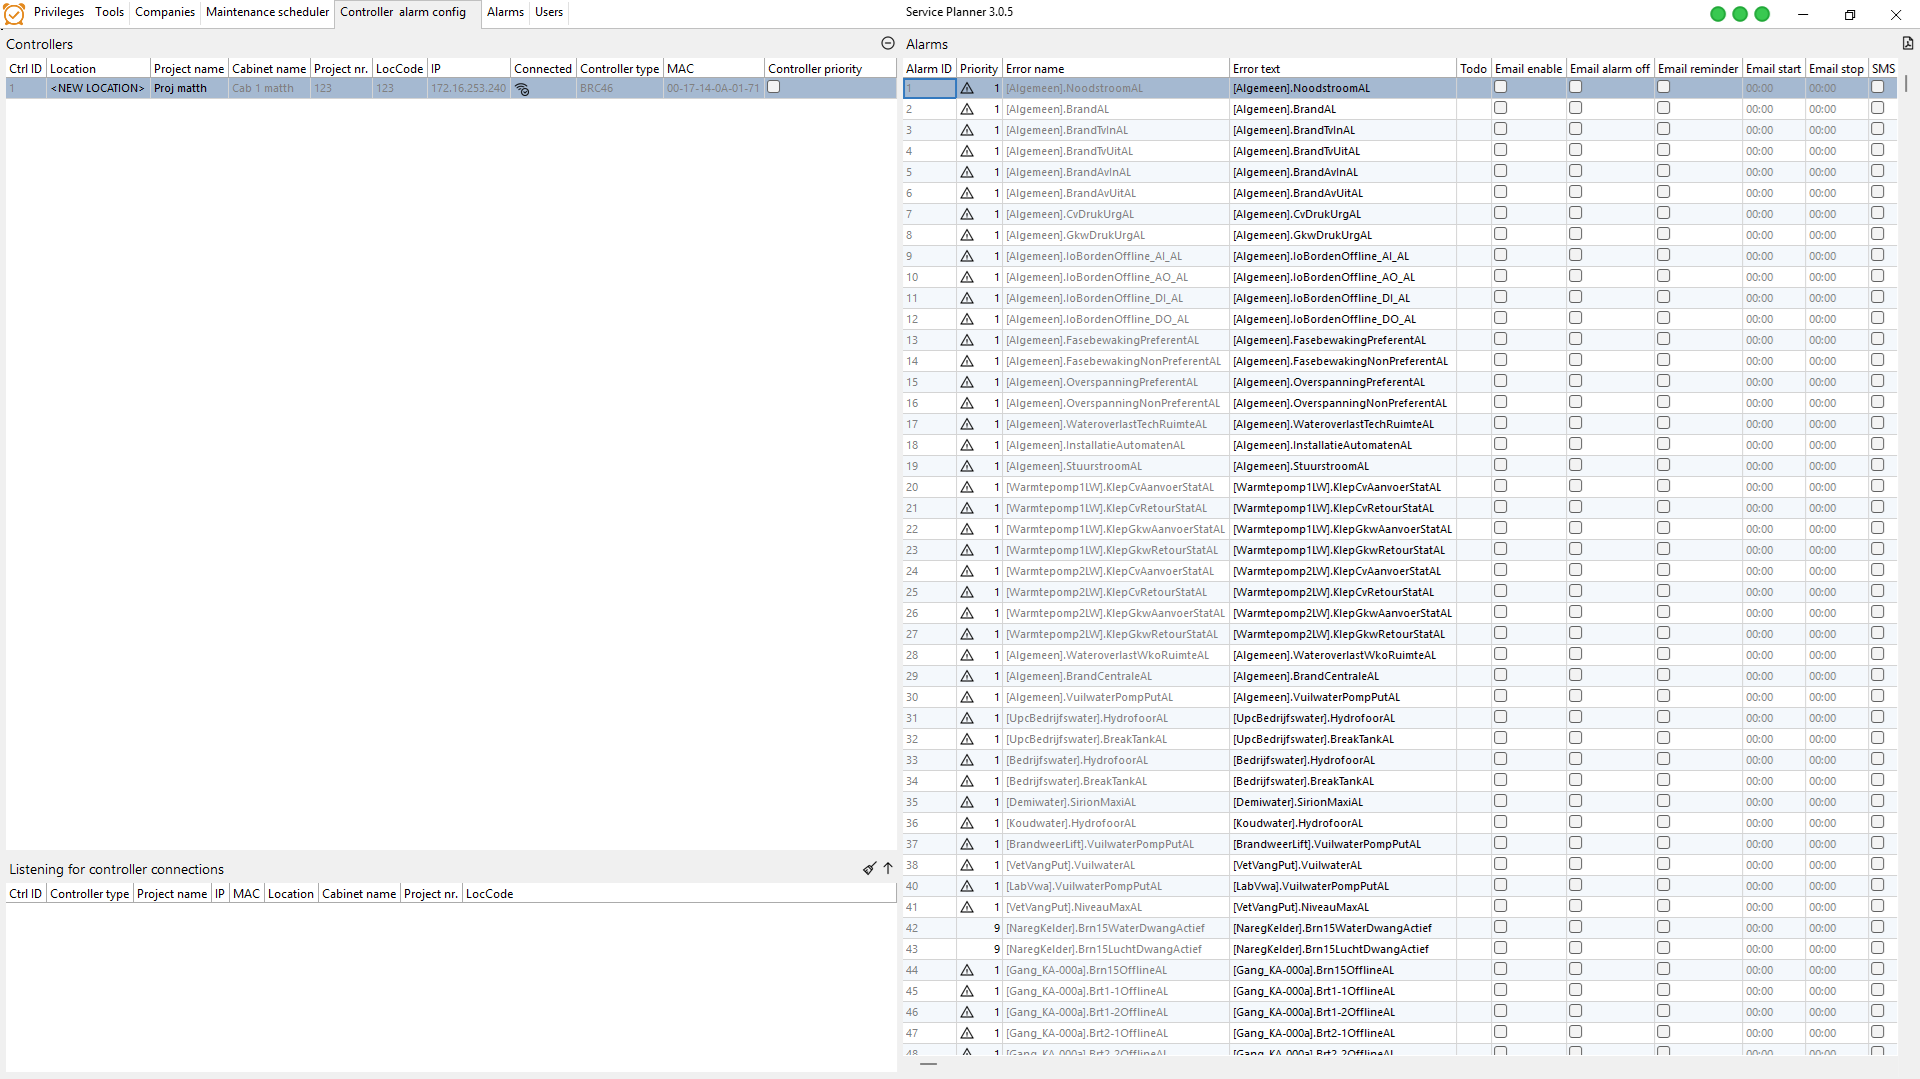This screenshot has height=1079, width=1920.
Task: Sort alarms by Error name column header
Action: point(1115,69)
